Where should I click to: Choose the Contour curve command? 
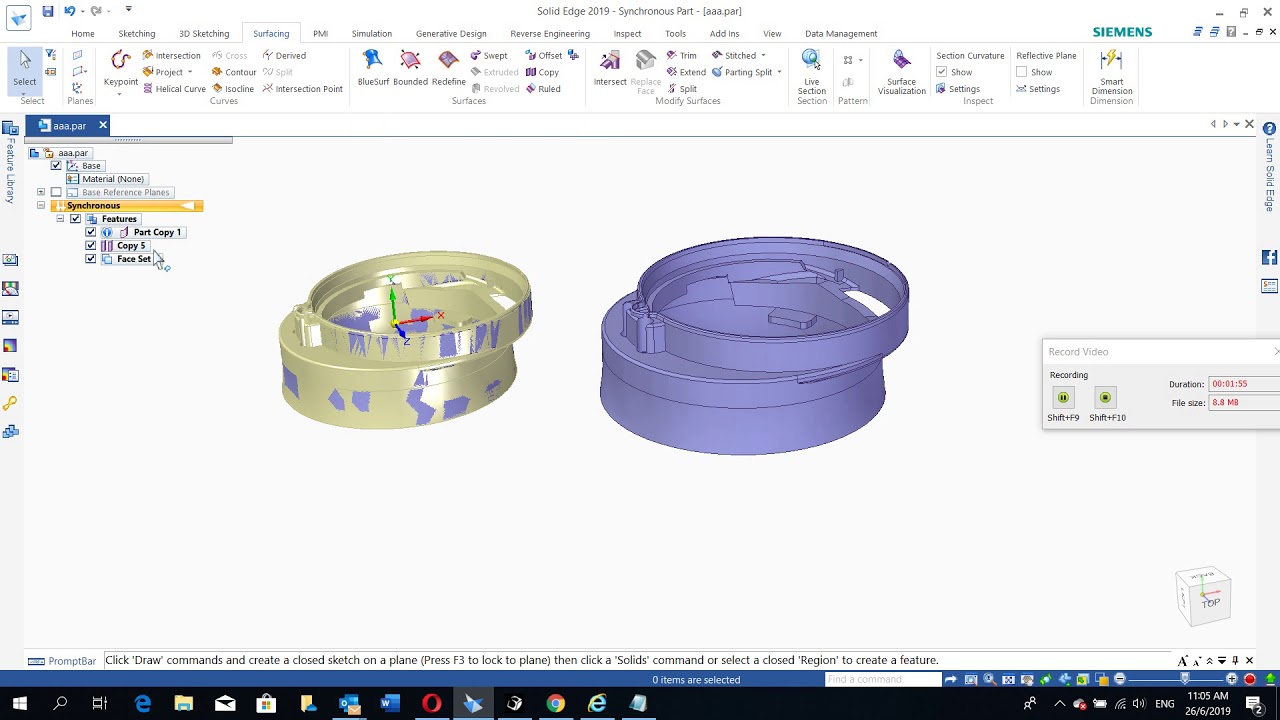click(234, 72)
